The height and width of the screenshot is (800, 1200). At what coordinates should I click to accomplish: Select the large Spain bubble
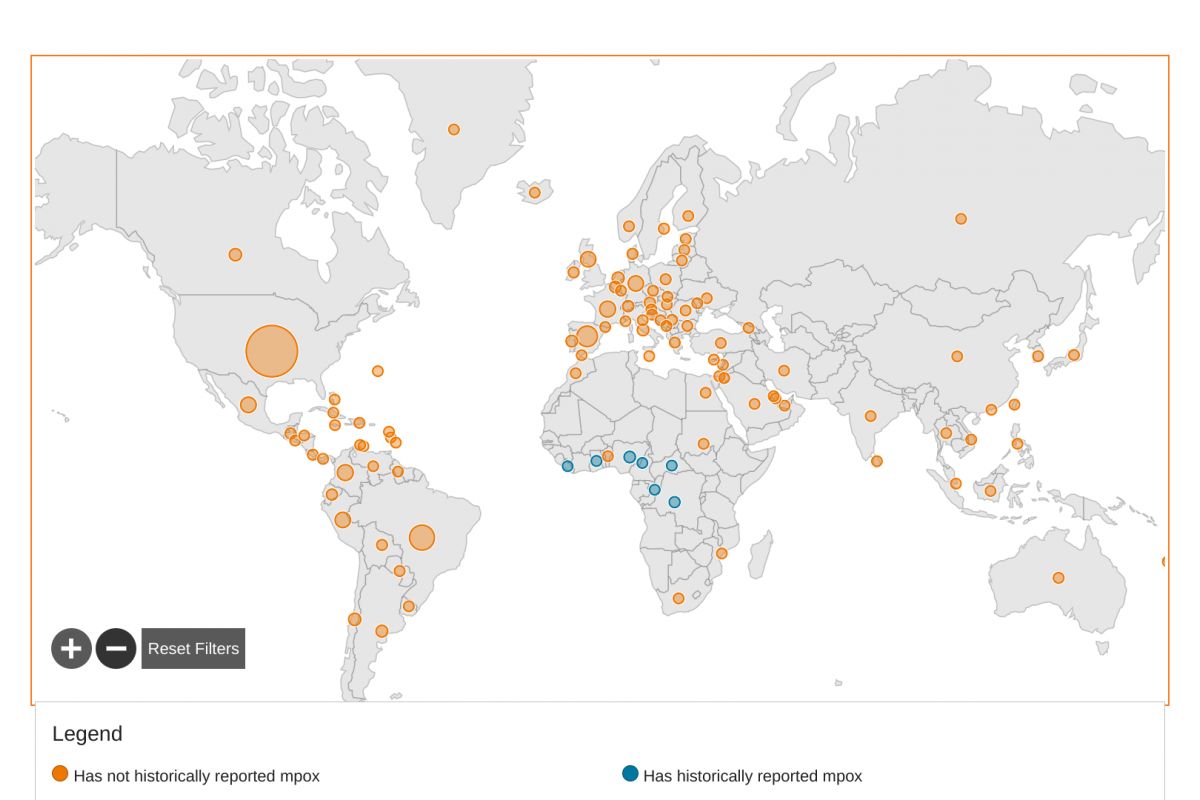click(x=587, y=336)
